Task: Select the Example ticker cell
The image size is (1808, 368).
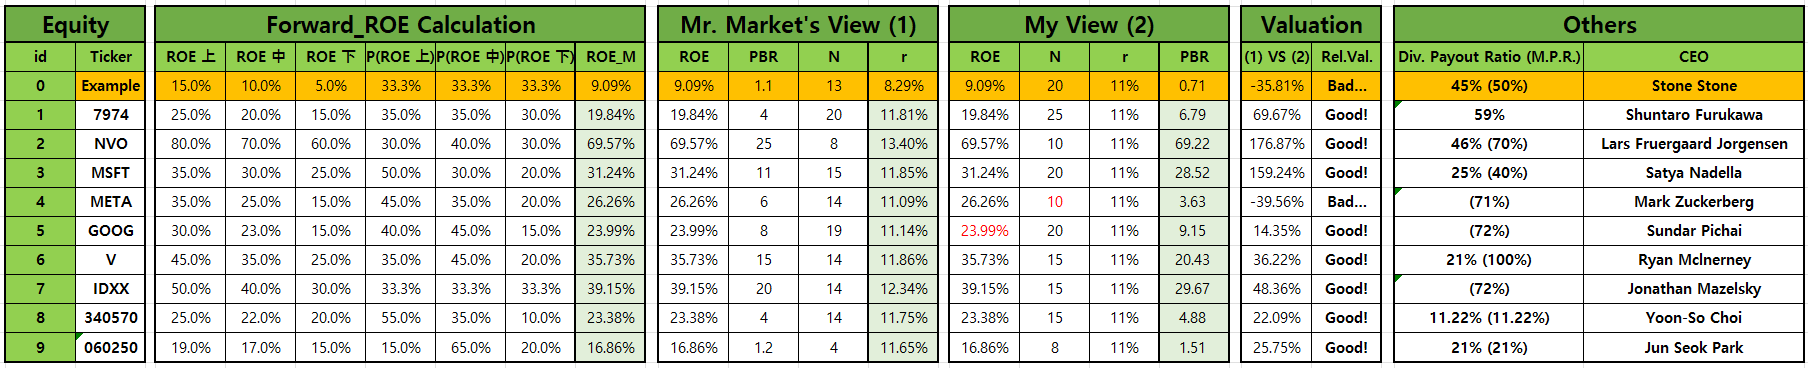Action: click(110, 86)
